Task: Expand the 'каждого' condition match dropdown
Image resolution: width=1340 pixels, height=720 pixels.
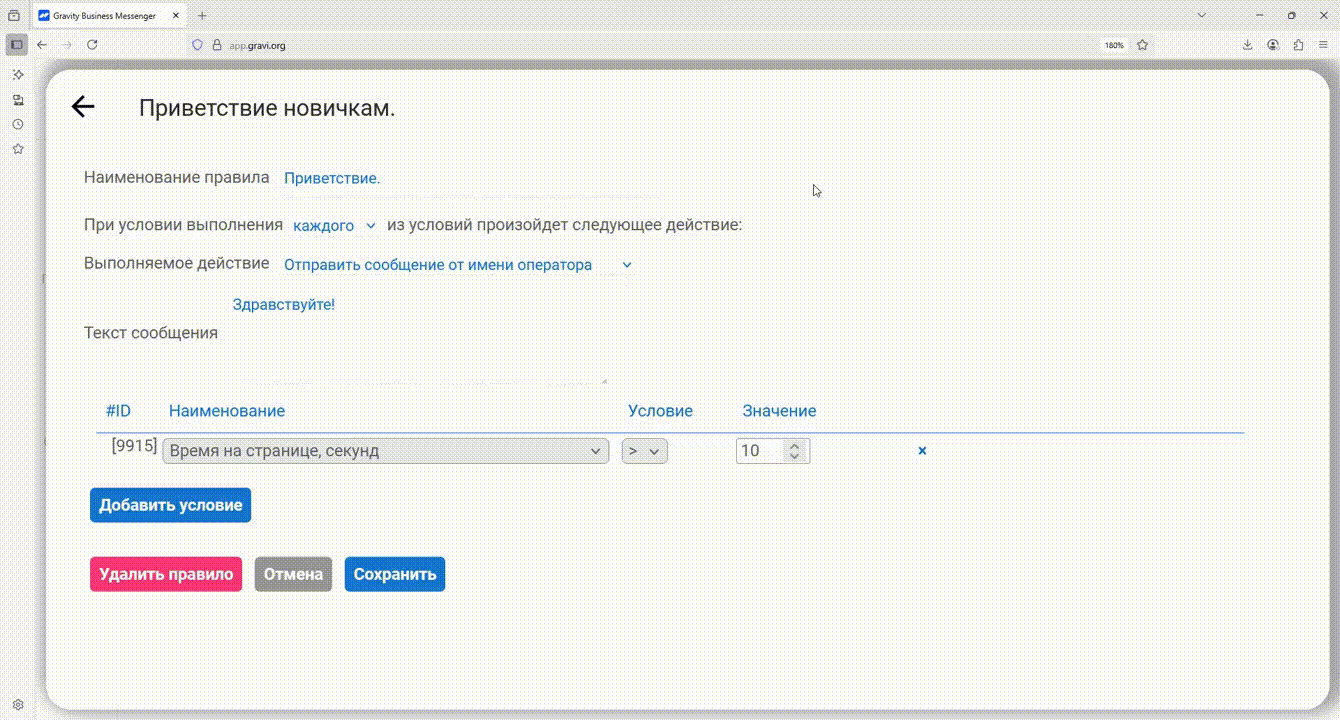Action: point(334,226)
